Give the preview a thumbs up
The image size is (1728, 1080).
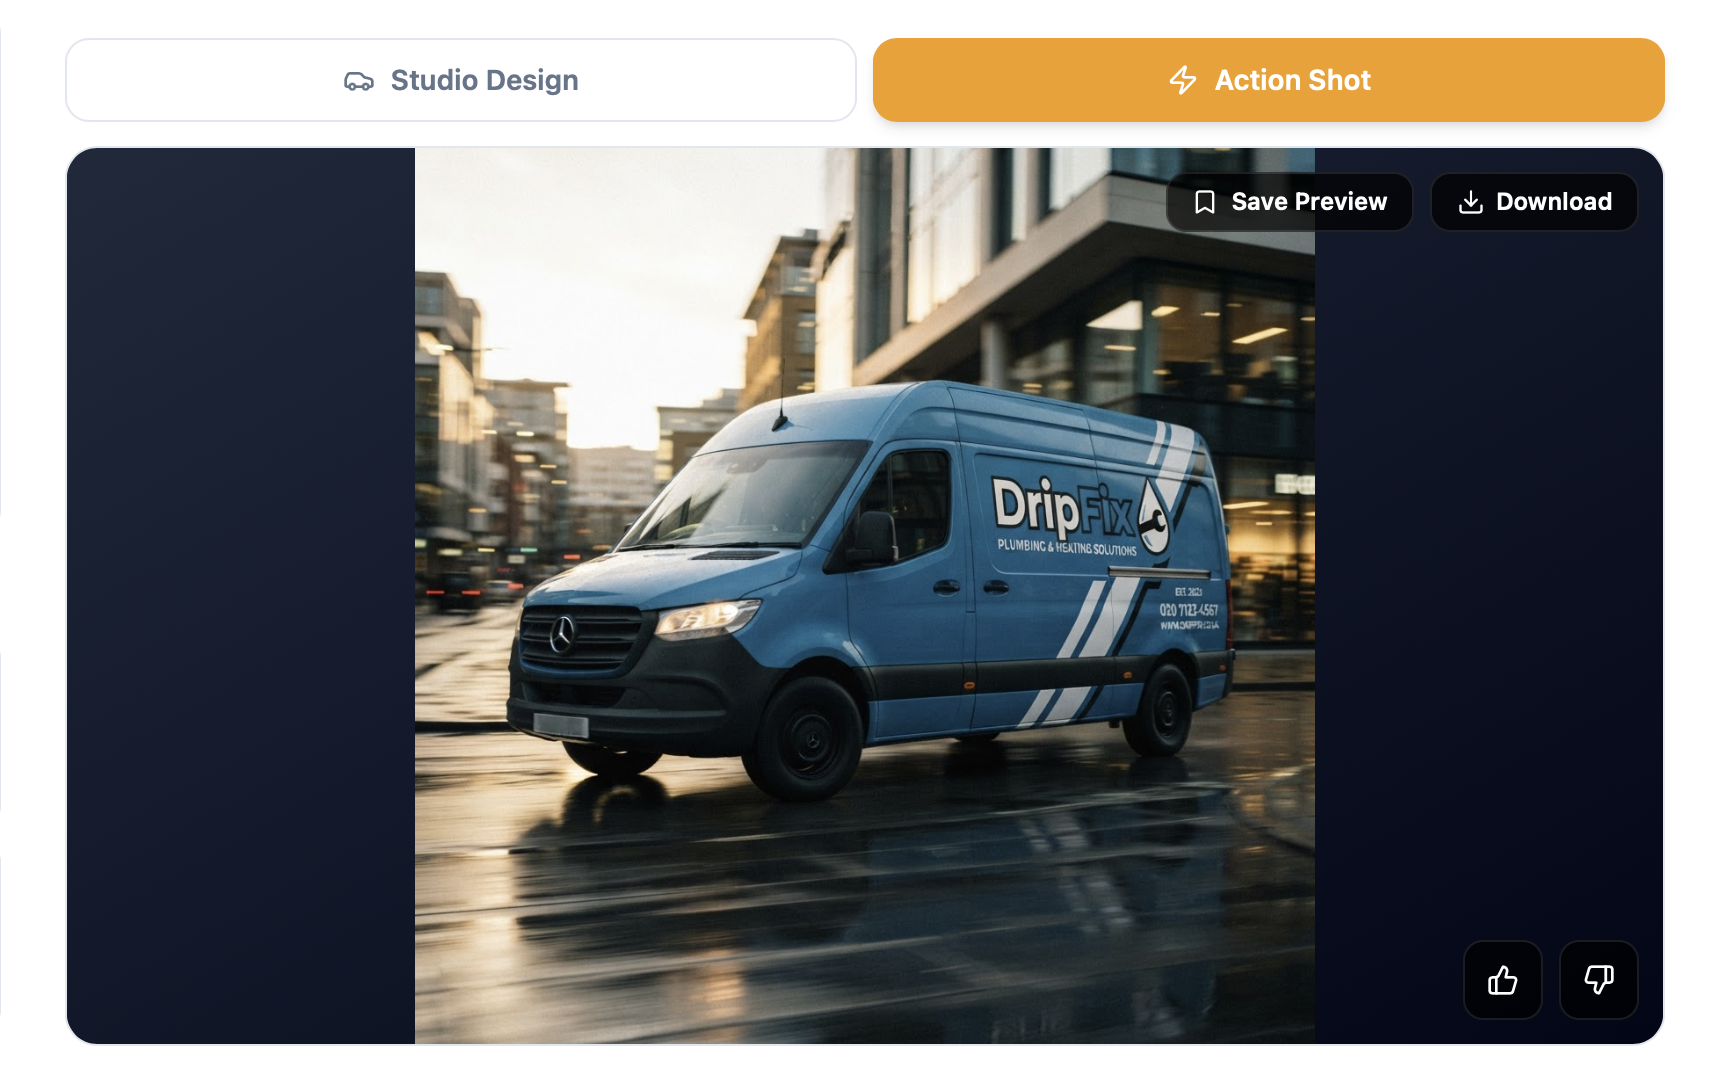click(x=1502, y=980)
